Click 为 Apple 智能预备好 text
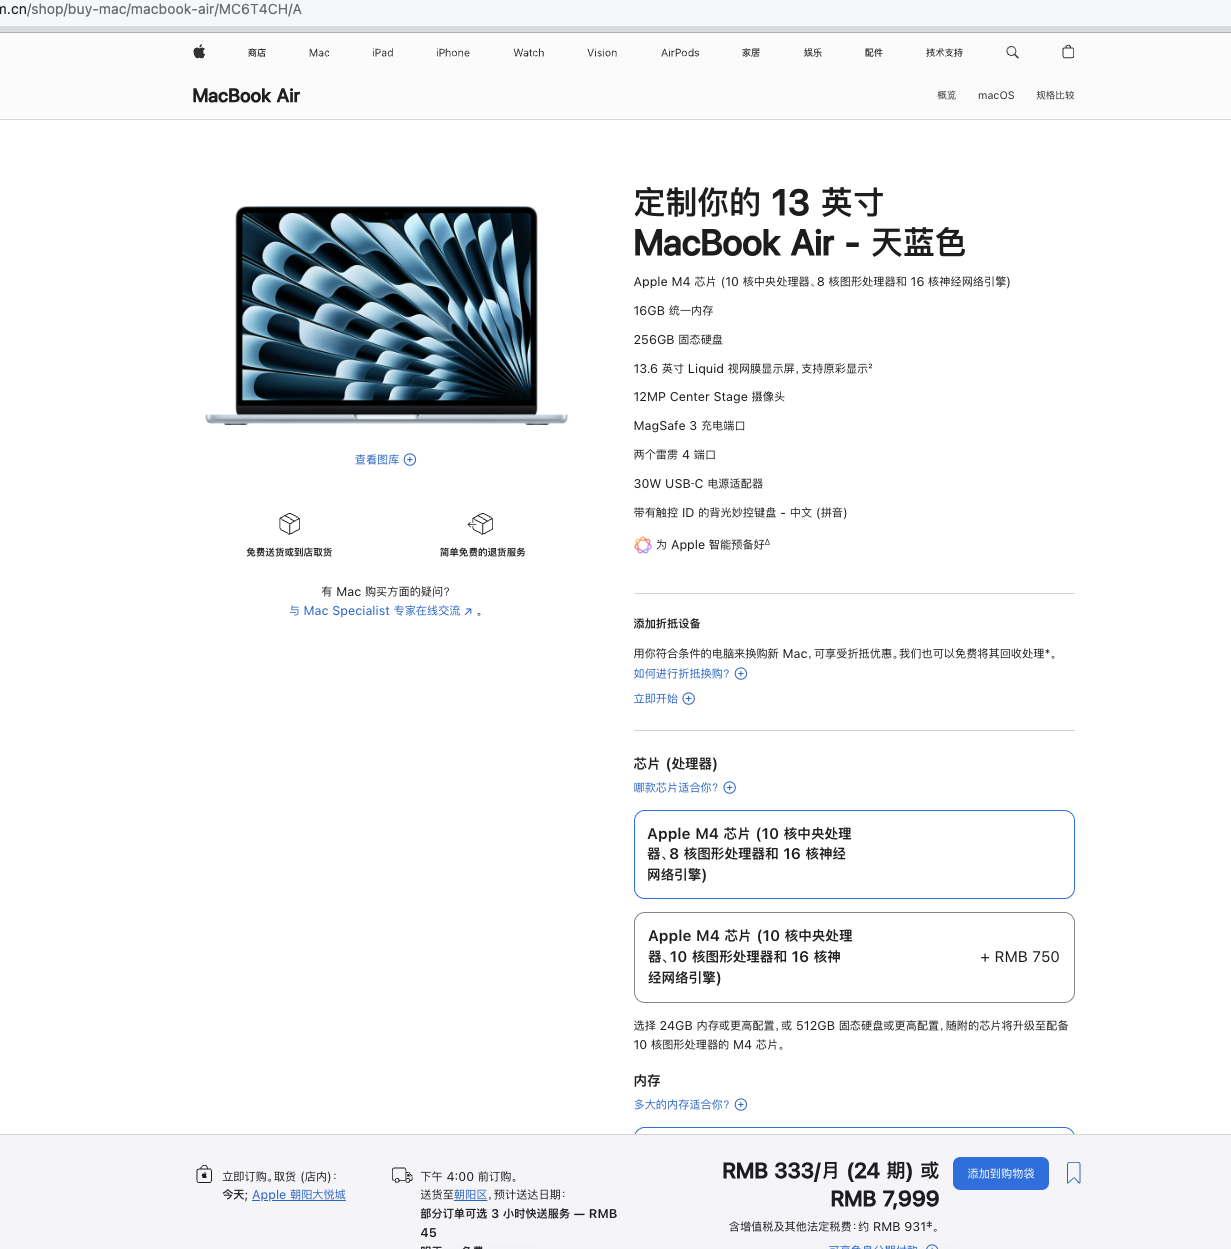1231x1249 pixels. pos(712,545)
